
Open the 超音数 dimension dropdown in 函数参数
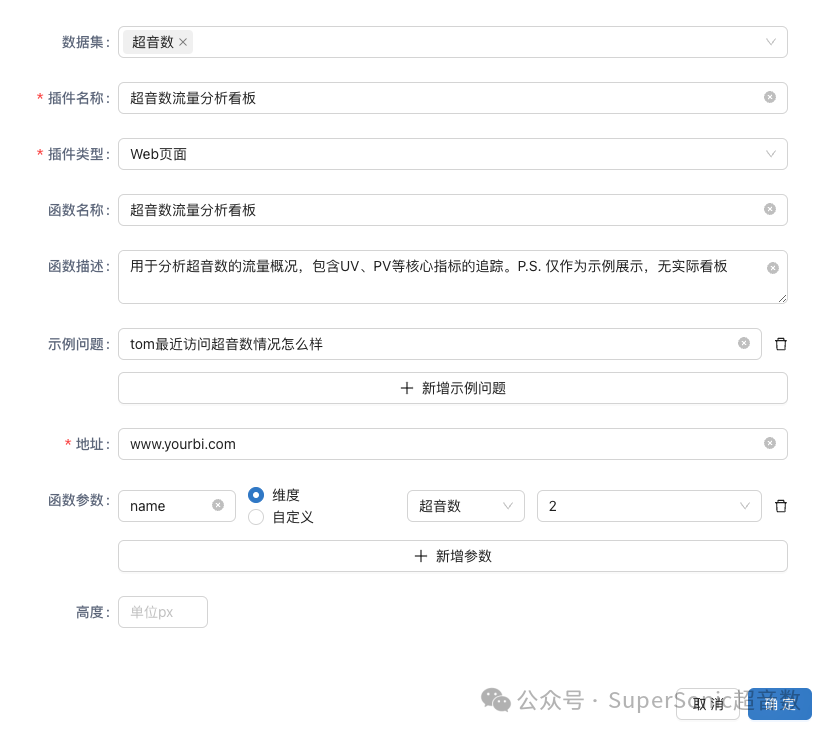coord(508,506)
